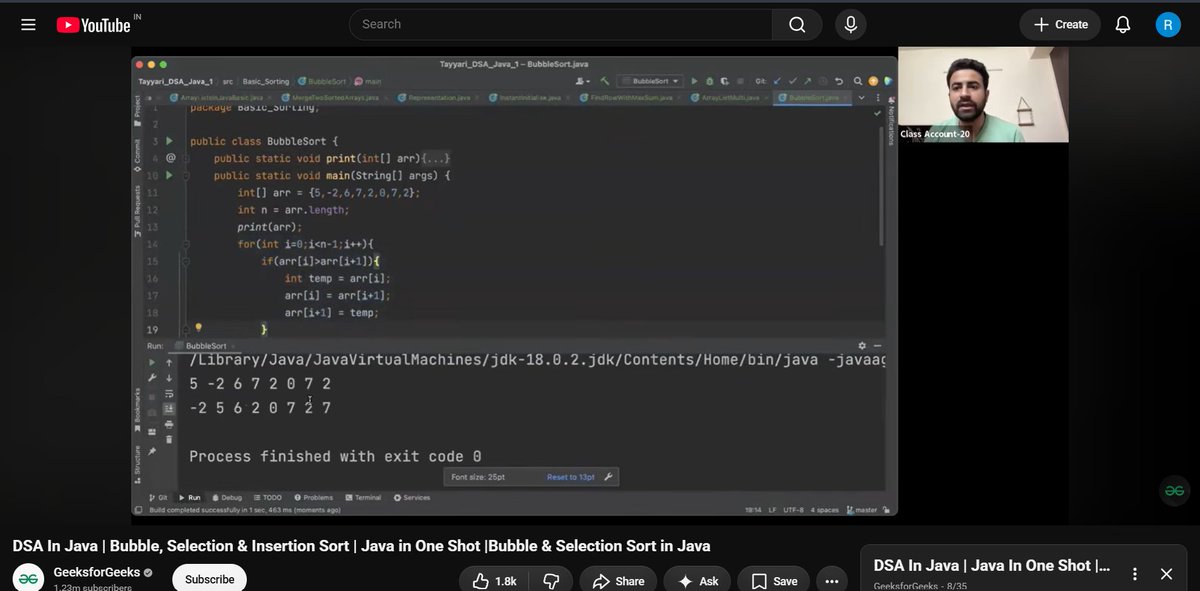This screenshot has height=591, width=1200.
Task: Select the BubbleSort tab in Run panel
Action: point(207,346)
